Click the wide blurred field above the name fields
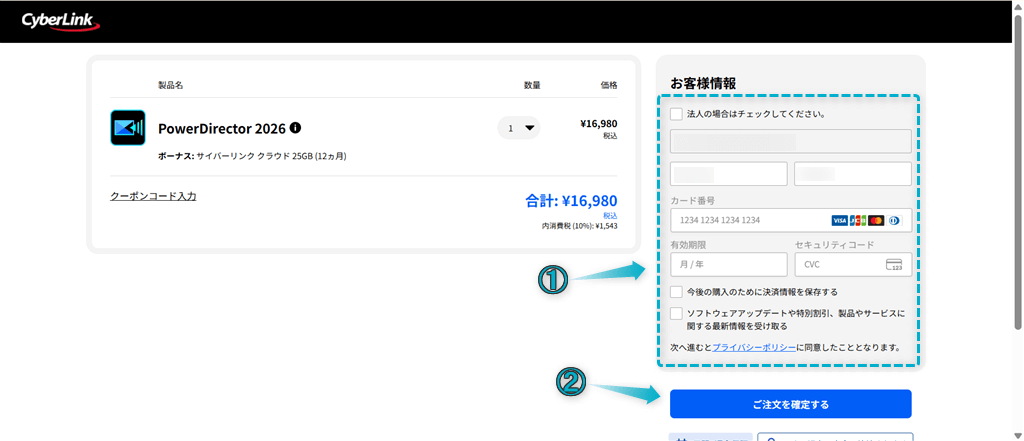 click(791, 141)
